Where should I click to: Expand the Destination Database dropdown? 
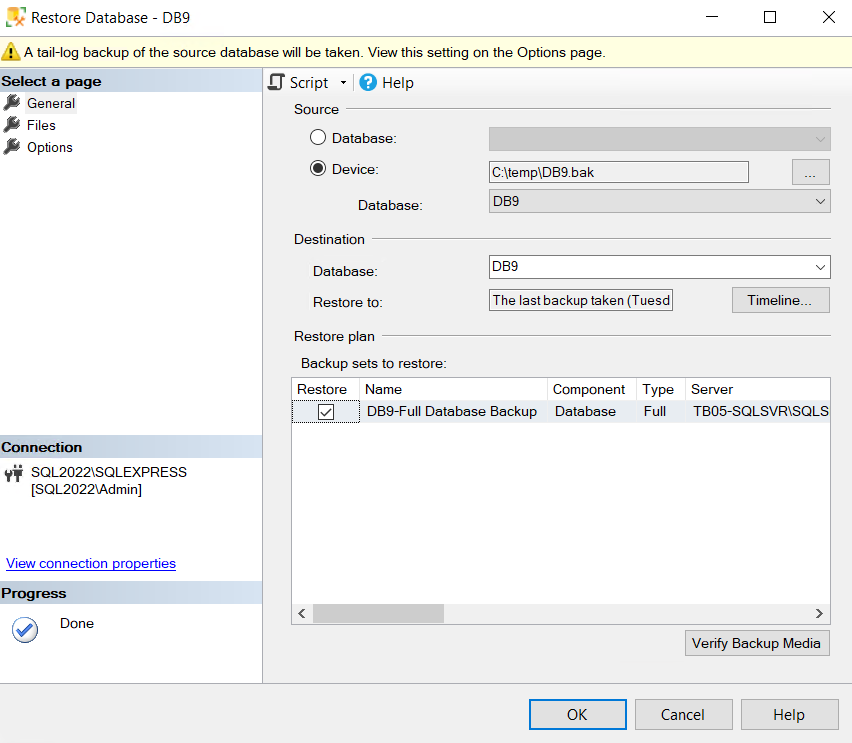pyautogui.click(x=820, y=267)
